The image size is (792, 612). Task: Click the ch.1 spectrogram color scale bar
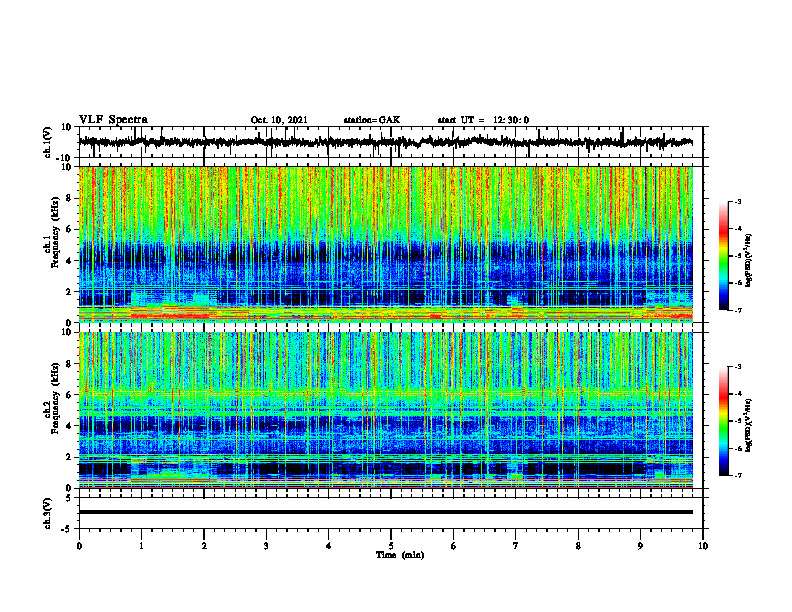724,256
